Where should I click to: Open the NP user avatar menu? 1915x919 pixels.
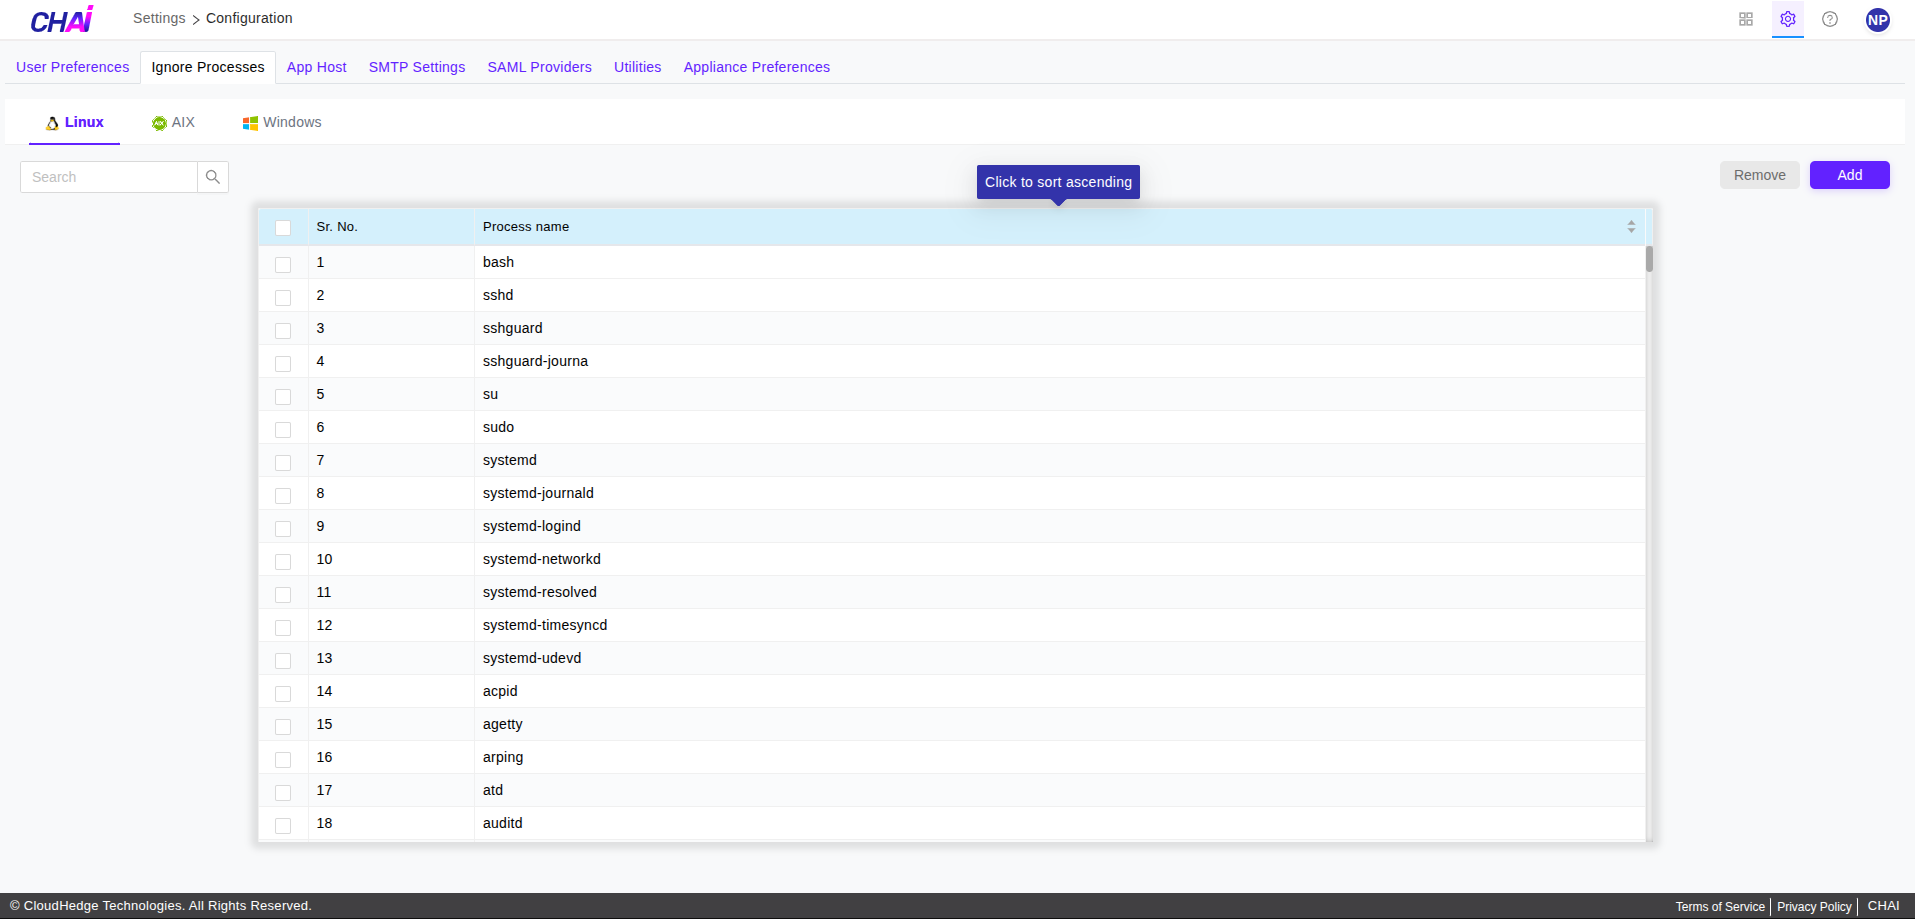pyautogui.click(x=1877, y=20)
